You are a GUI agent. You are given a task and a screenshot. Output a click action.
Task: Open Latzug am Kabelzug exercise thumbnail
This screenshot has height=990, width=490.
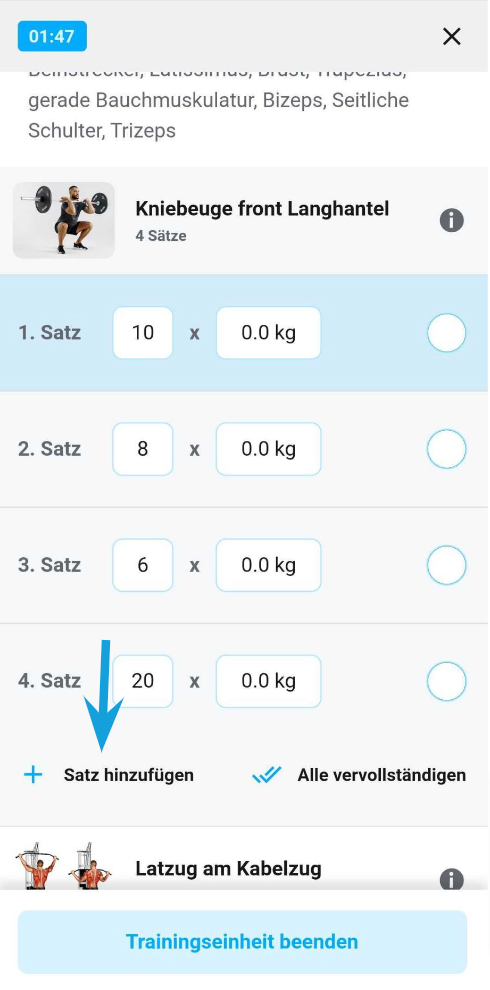tap(64, 866)
